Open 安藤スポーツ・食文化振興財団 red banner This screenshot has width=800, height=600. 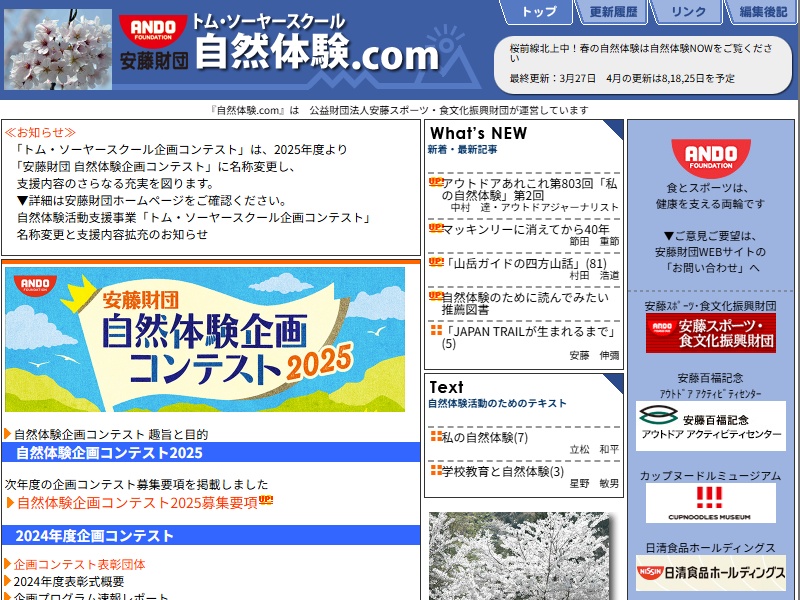[711, 333]
